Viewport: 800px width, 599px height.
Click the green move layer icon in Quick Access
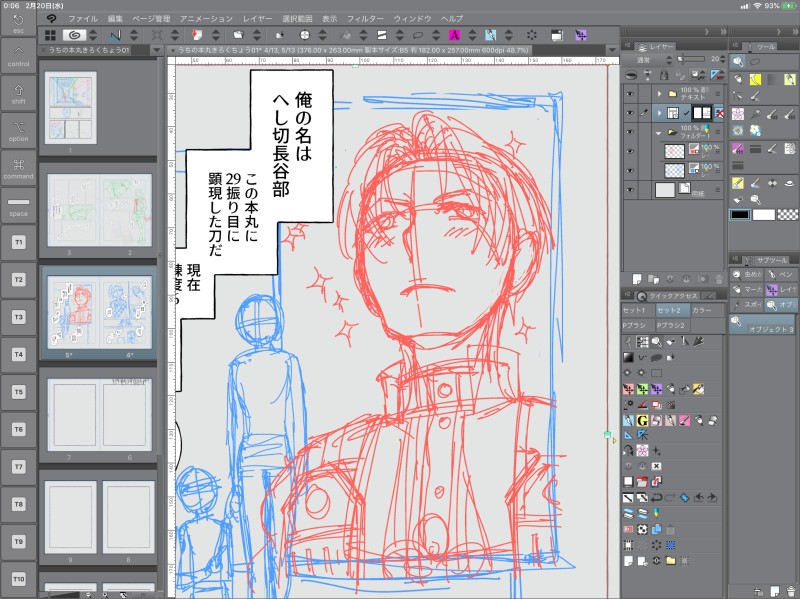point(642,389)
